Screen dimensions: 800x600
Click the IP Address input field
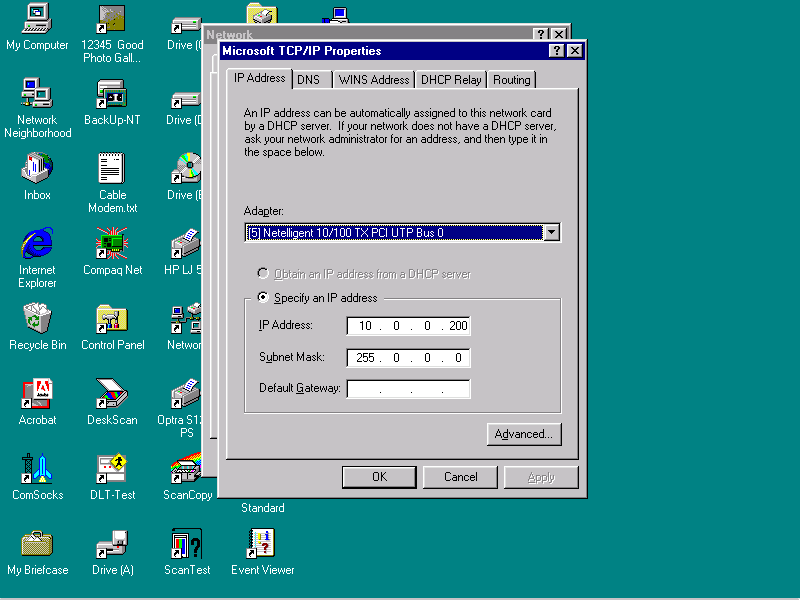coord(408,326)
